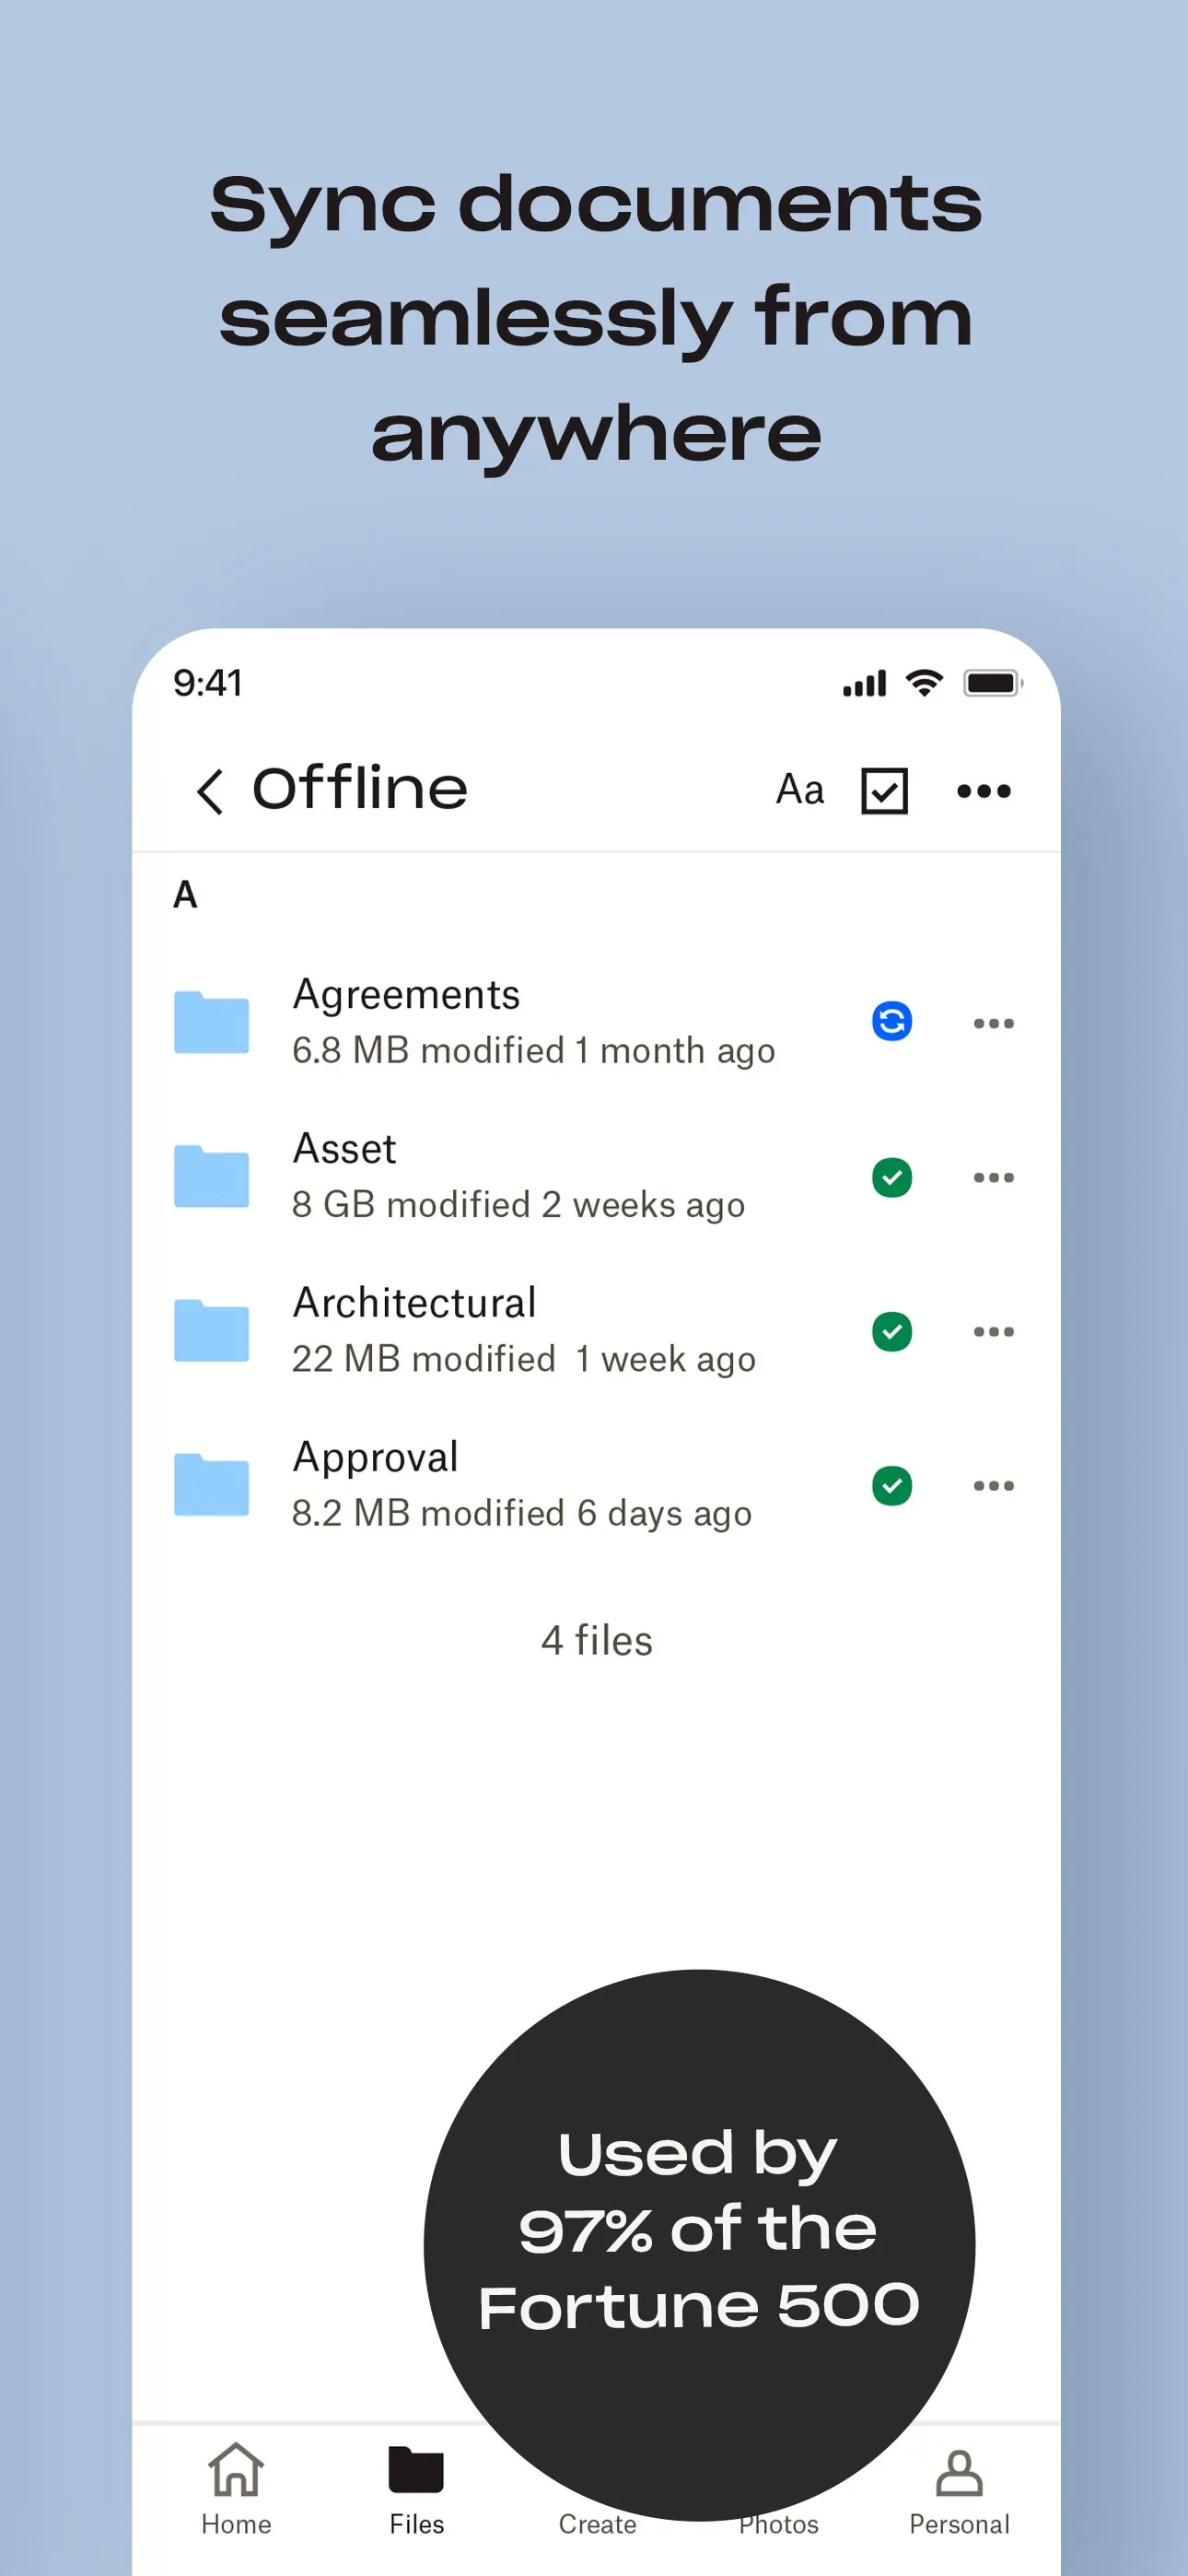Image resolution: width=1188 pixels, height=2576 pixels.
Task: Open the header more options menu
Action: (984, 791)
